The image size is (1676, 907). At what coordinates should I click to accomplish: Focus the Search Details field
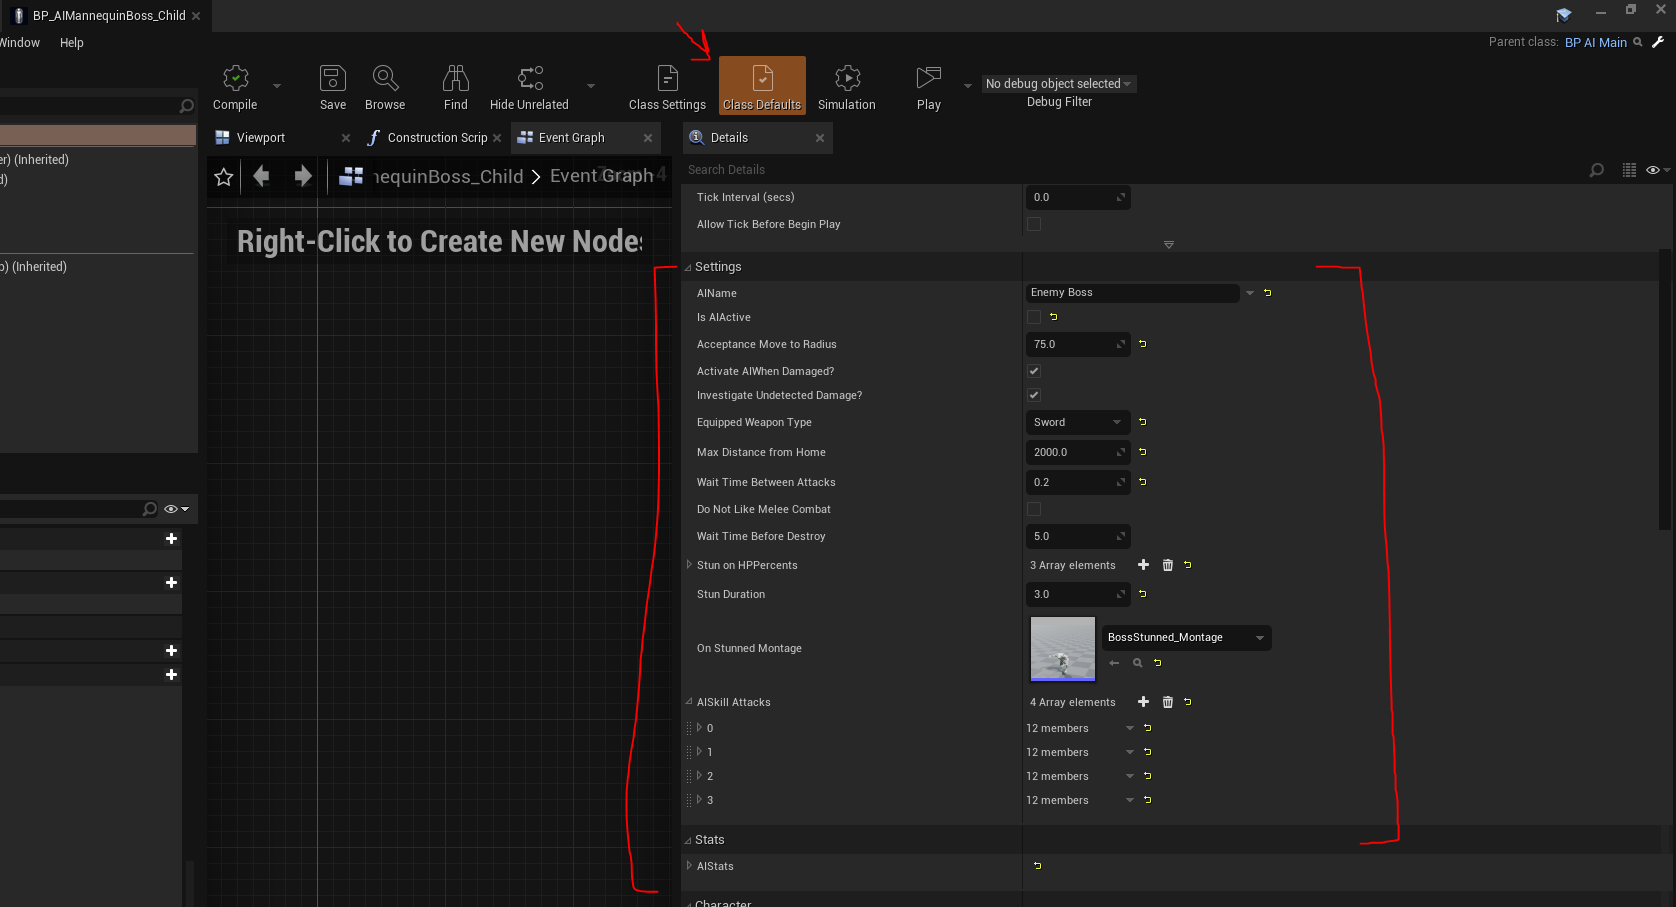[1135, 170]
